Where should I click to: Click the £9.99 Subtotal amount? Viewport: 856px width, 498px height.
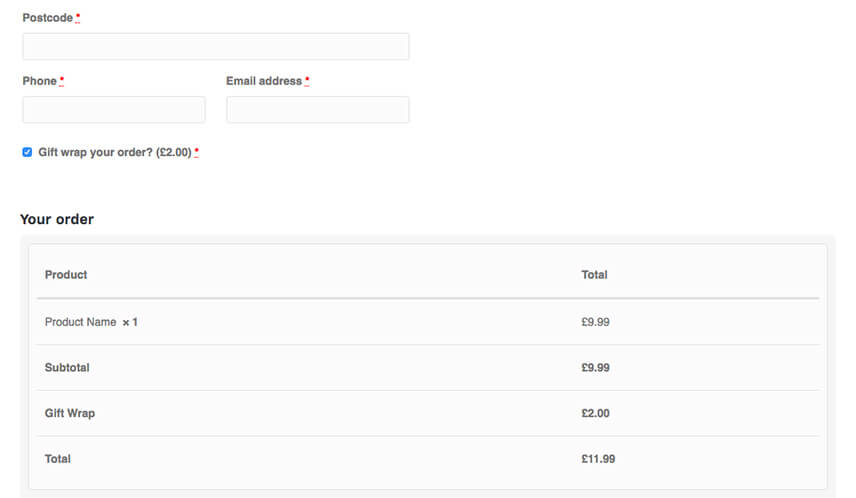click(x=596, y=367)
